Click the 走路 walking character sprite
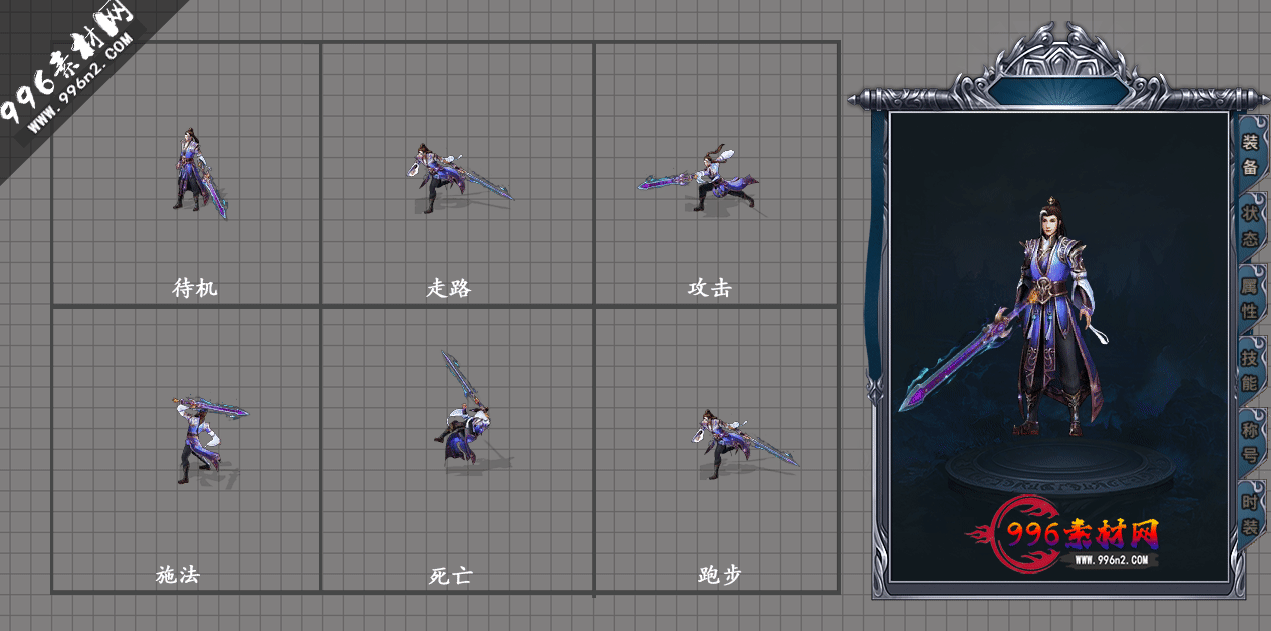Viewport: 1271px width, 631px height. tap(460, 177)
